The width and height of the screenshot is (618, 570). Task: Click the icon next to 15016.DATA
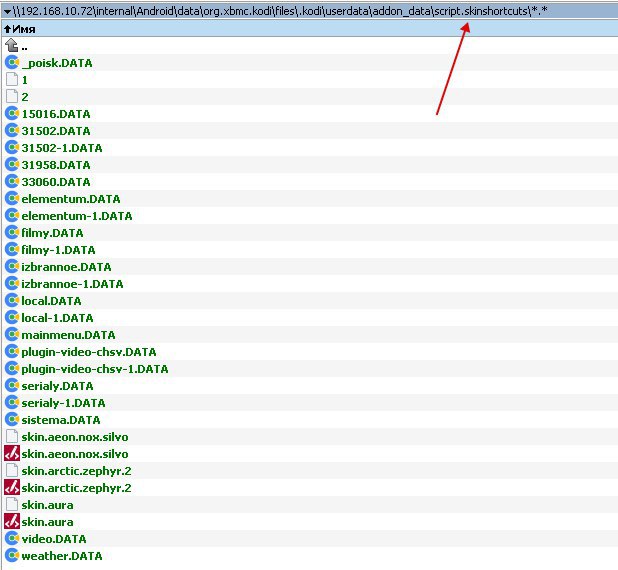pos(12,113)
